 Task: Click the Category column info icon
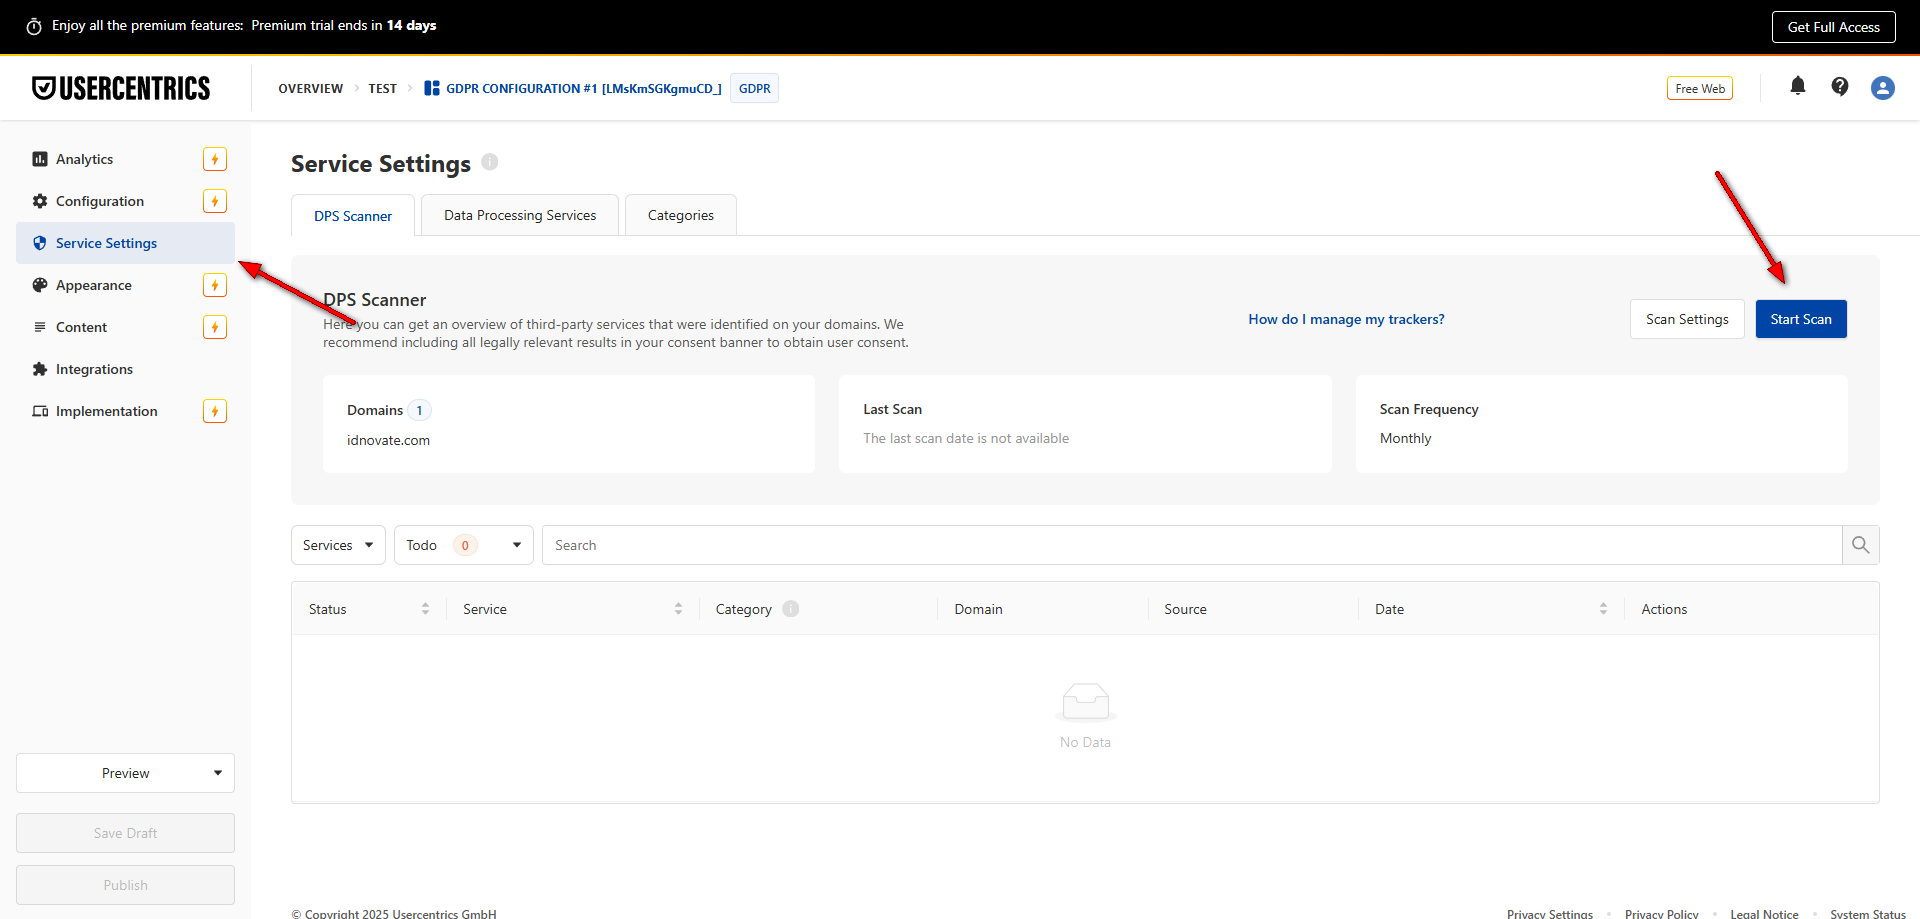click(791, 609)
